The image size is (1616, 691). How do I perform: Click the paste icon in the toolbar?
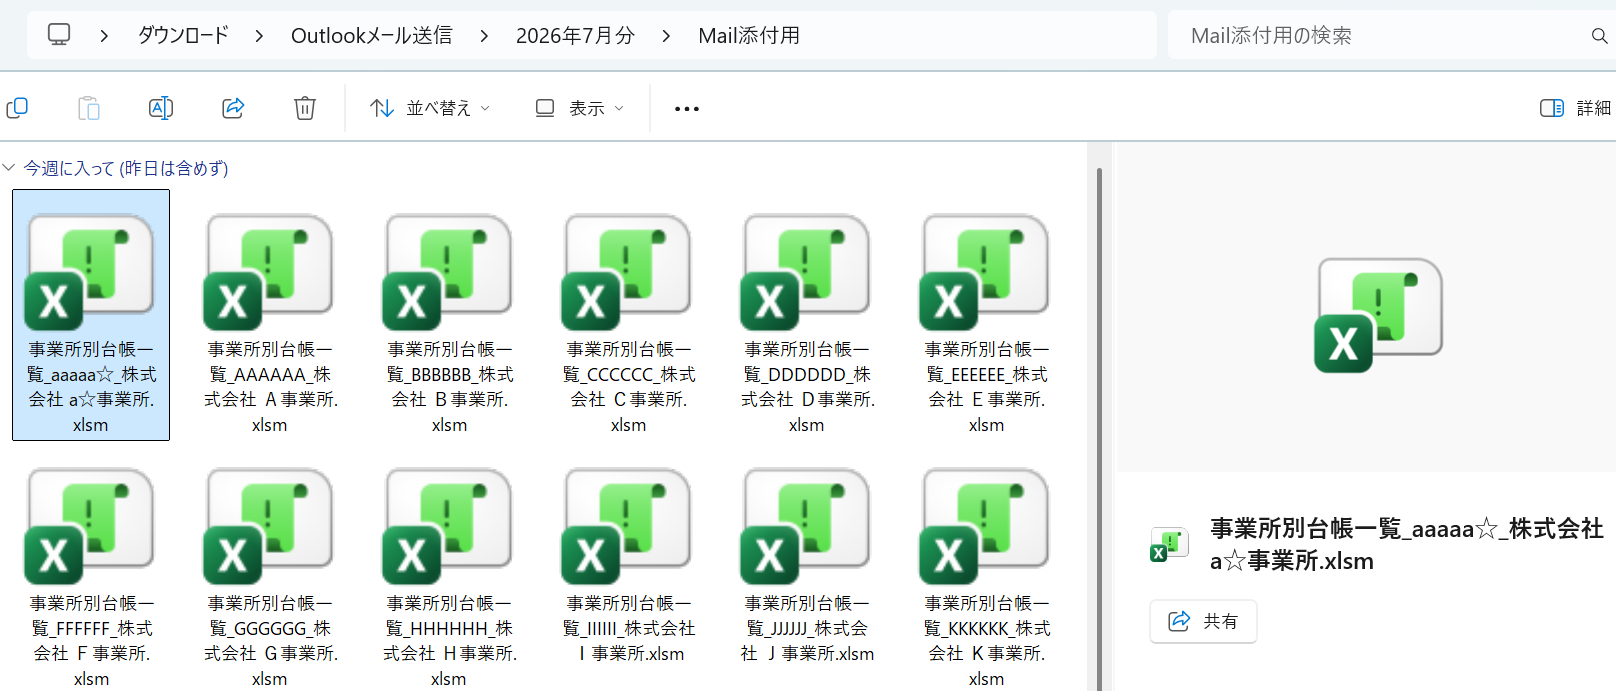click(x=89, y=108)
